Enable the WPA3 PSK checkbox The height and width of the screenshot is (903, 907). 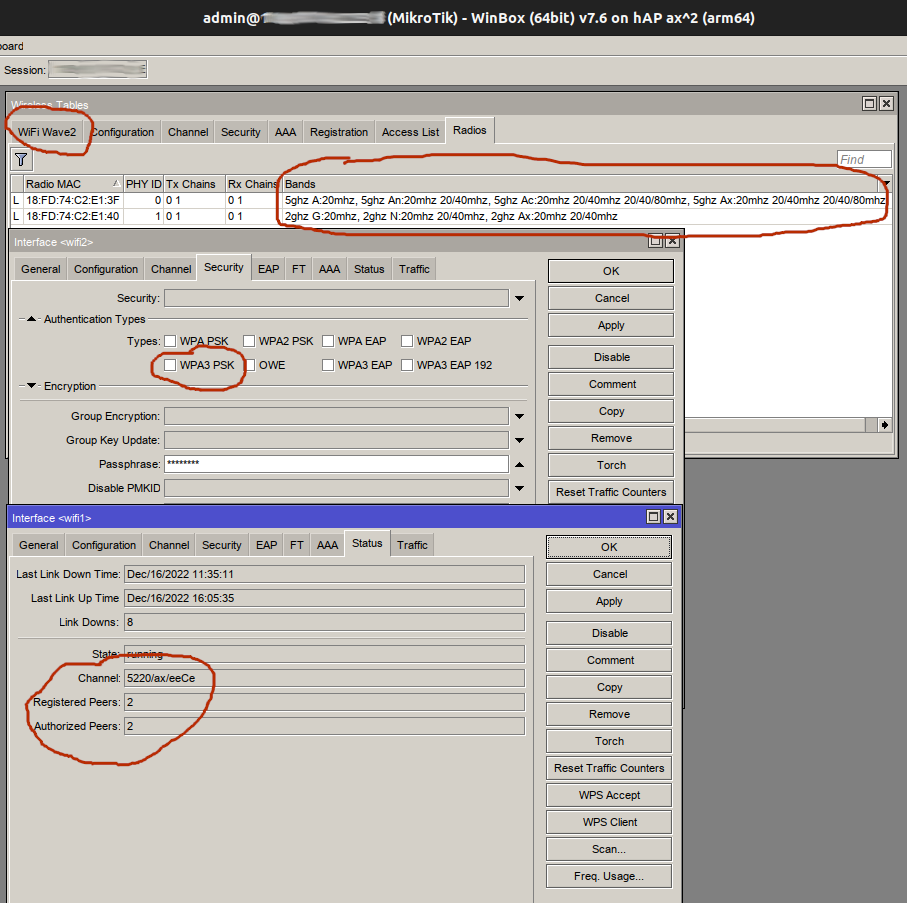click(170, 365)
